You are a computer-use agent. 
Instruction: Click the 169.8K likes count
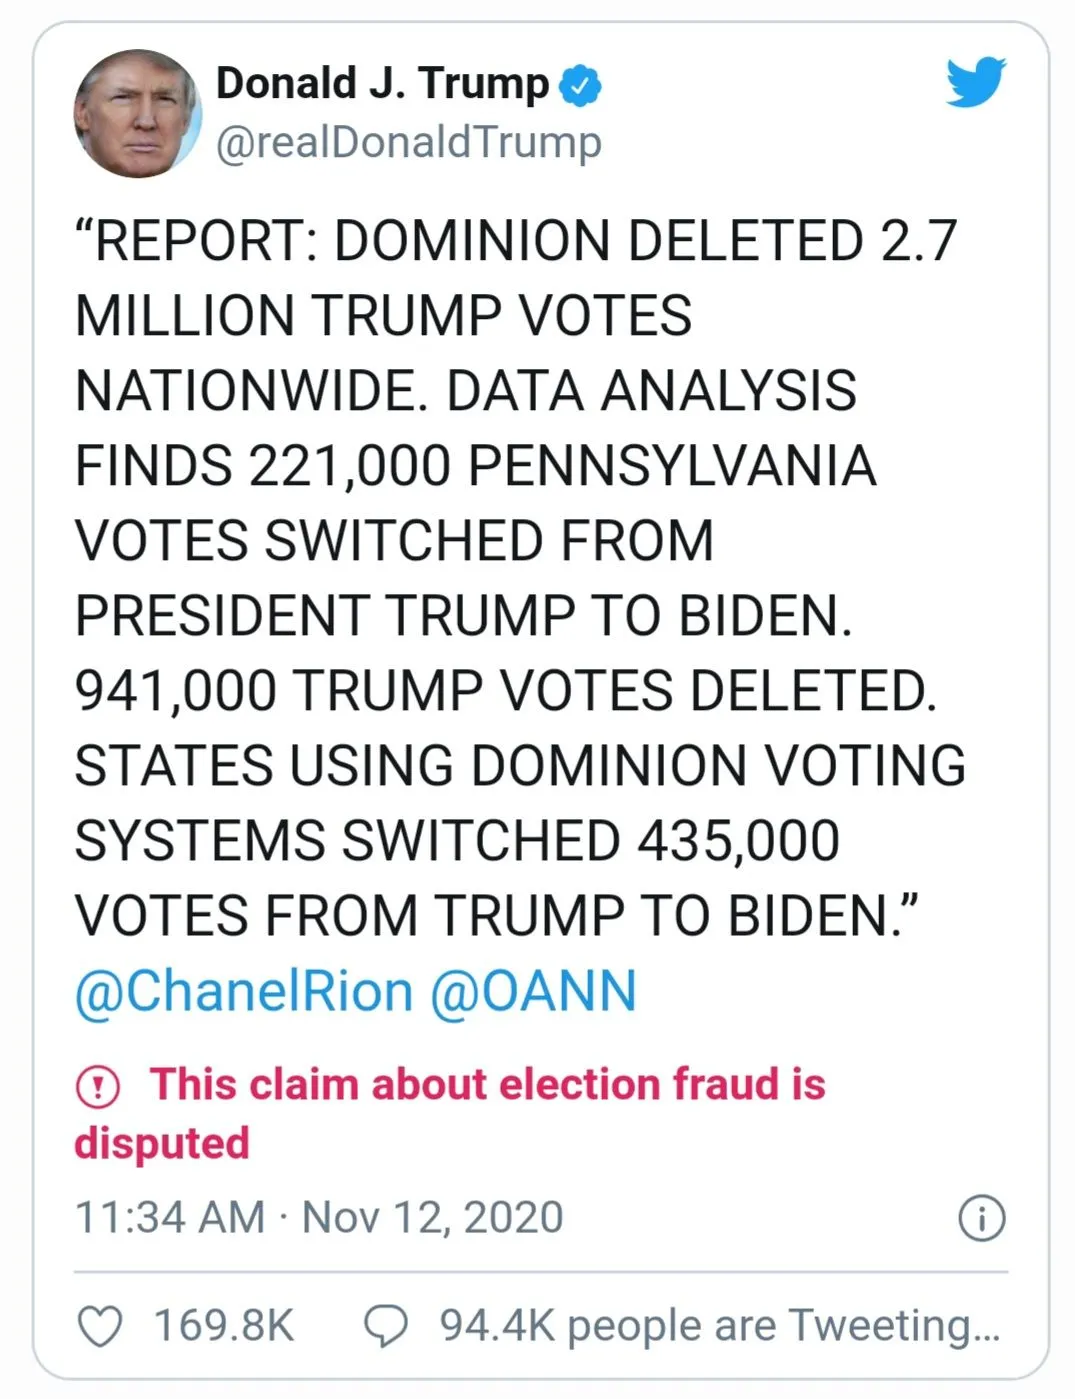[x=223, y=1326]
